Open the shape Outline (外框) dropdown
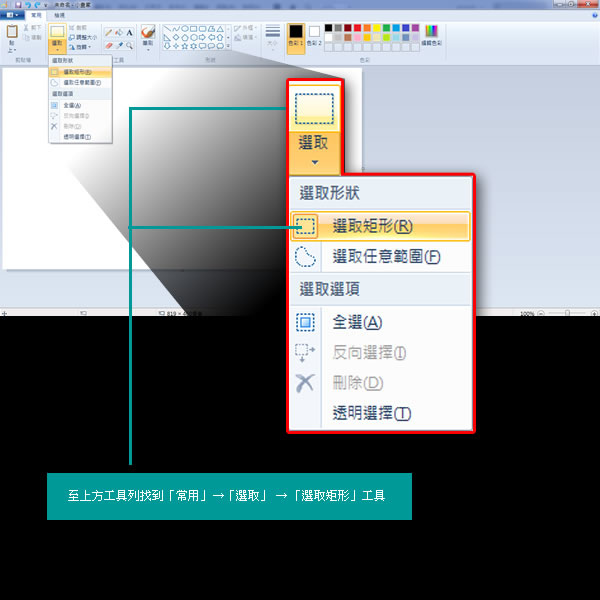 pyautogui.click(x=245, y=28)
